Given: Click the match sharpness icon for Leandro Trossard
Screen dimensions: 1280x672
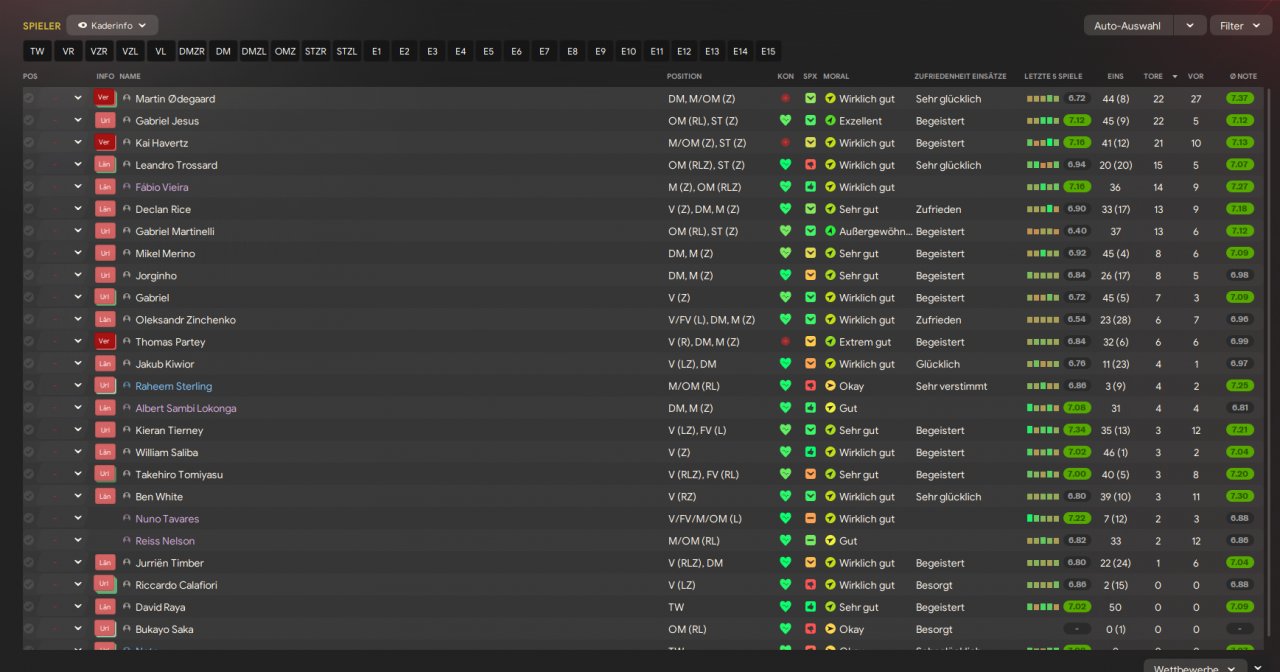Looking at the screenshot, I should 810,164.
